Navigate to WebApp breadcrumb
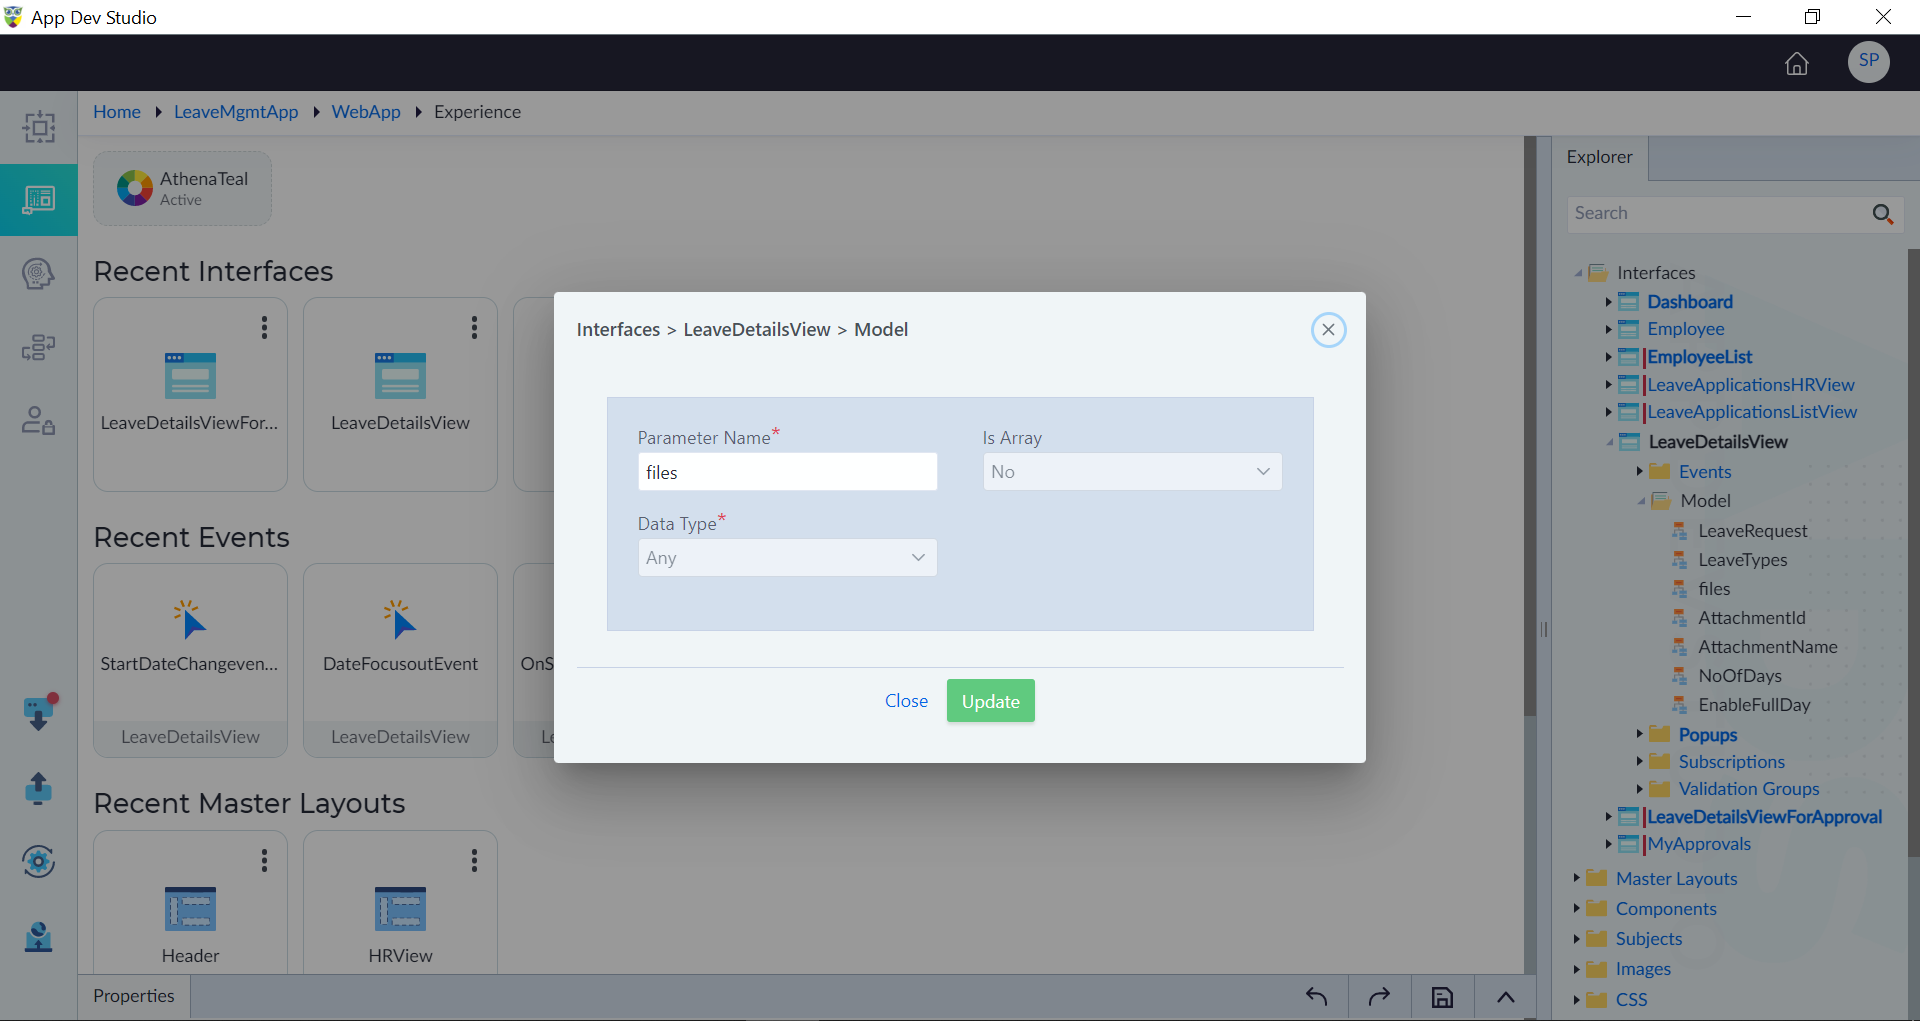Viewport: 1920px width, 1021px height. click(366, 112)
